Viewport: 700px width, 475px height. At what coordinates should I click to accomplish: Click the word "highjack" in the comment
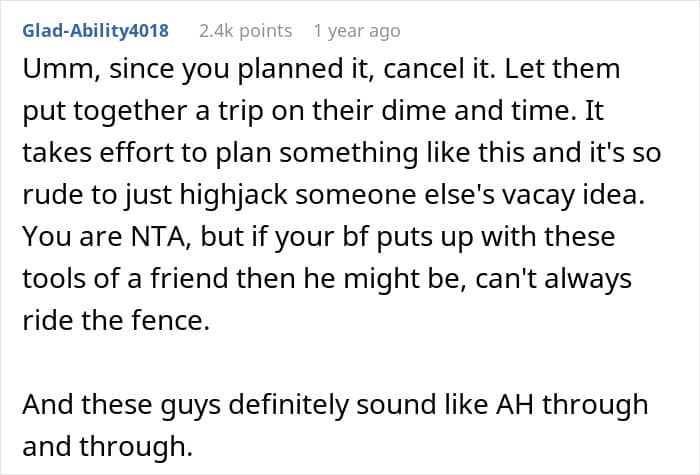point(233,195)
